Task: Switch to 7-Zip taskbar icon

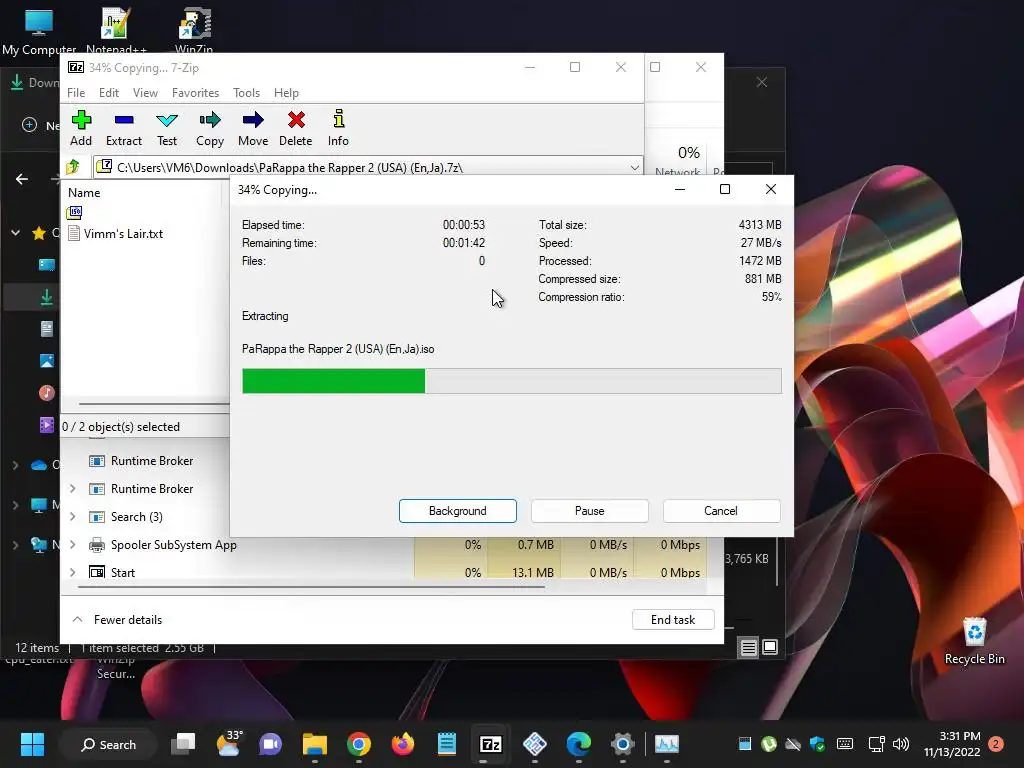Action: [490, 744]
